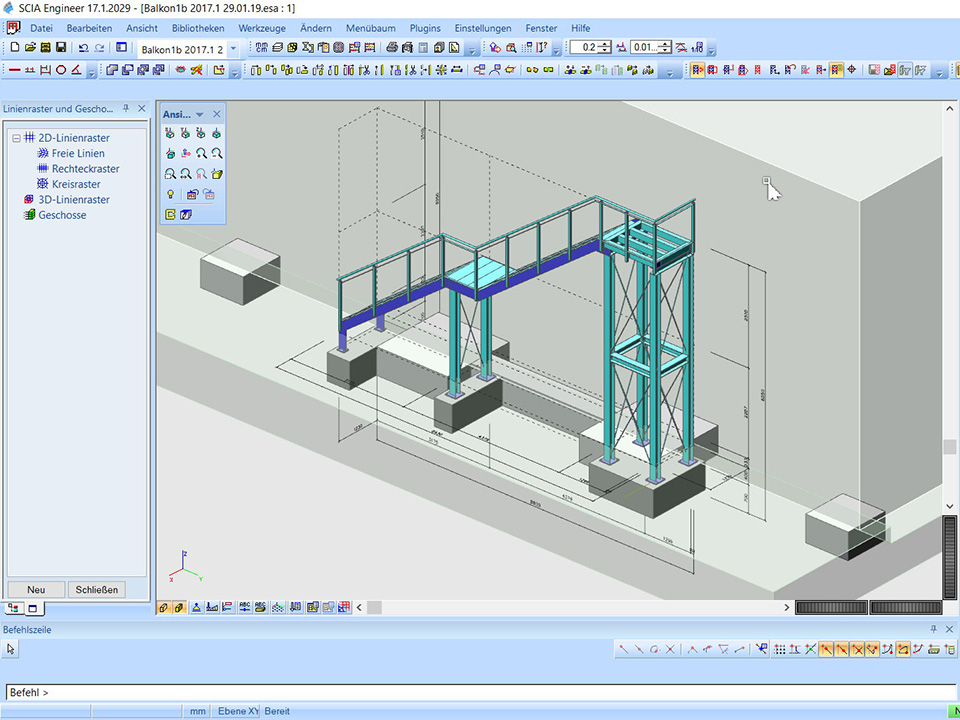Toggle the first highlighted selection filter icon
The width and height of the screenshot is (960, 720).
pyautogui.click(x=697, y=70)
